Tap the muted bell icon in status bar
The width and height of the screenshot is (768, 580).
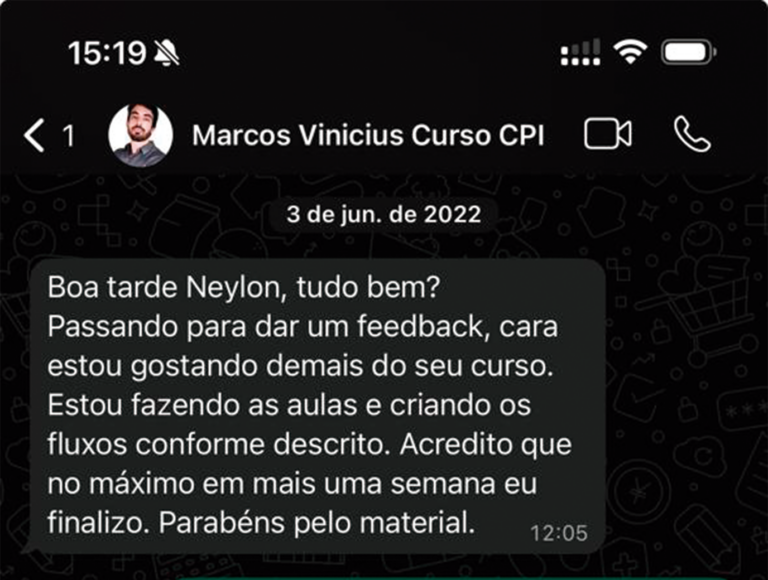point(167,52)
